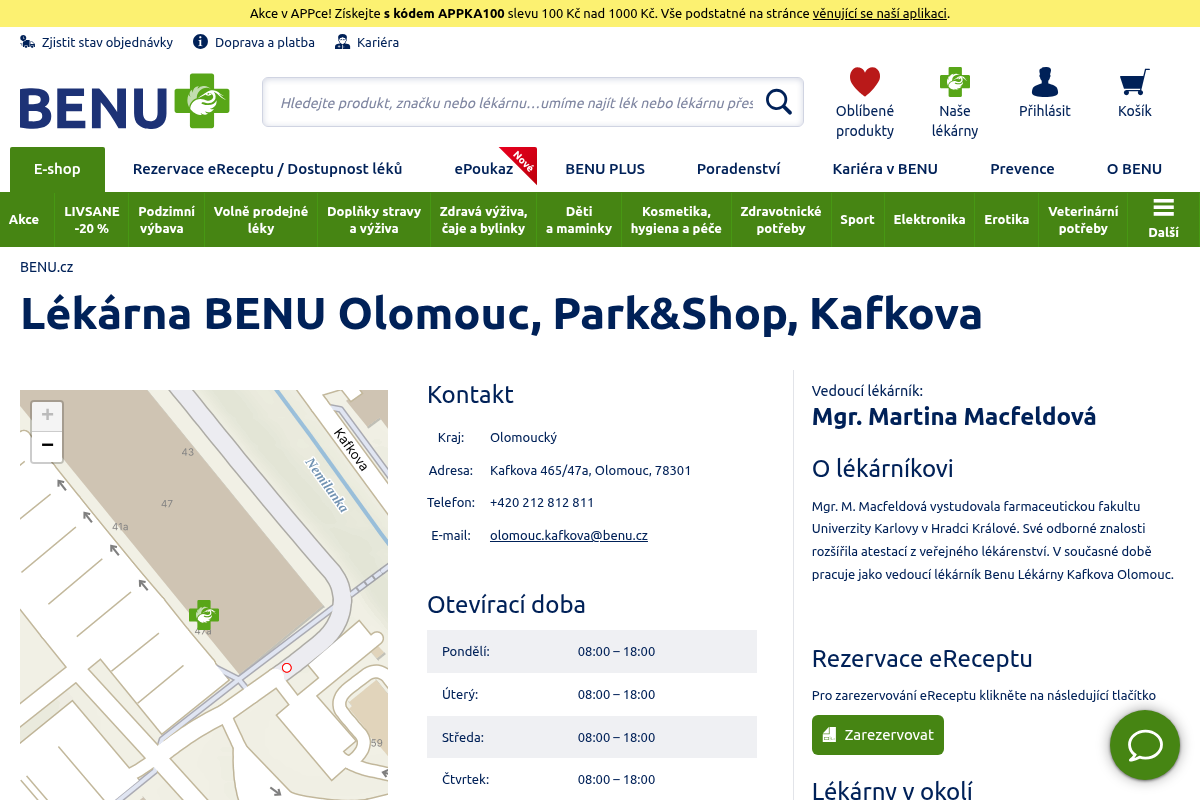Open Kosmetika, hygiena a péče category
The width and height of the screenshot is (1200, 800).
(676, 219)
